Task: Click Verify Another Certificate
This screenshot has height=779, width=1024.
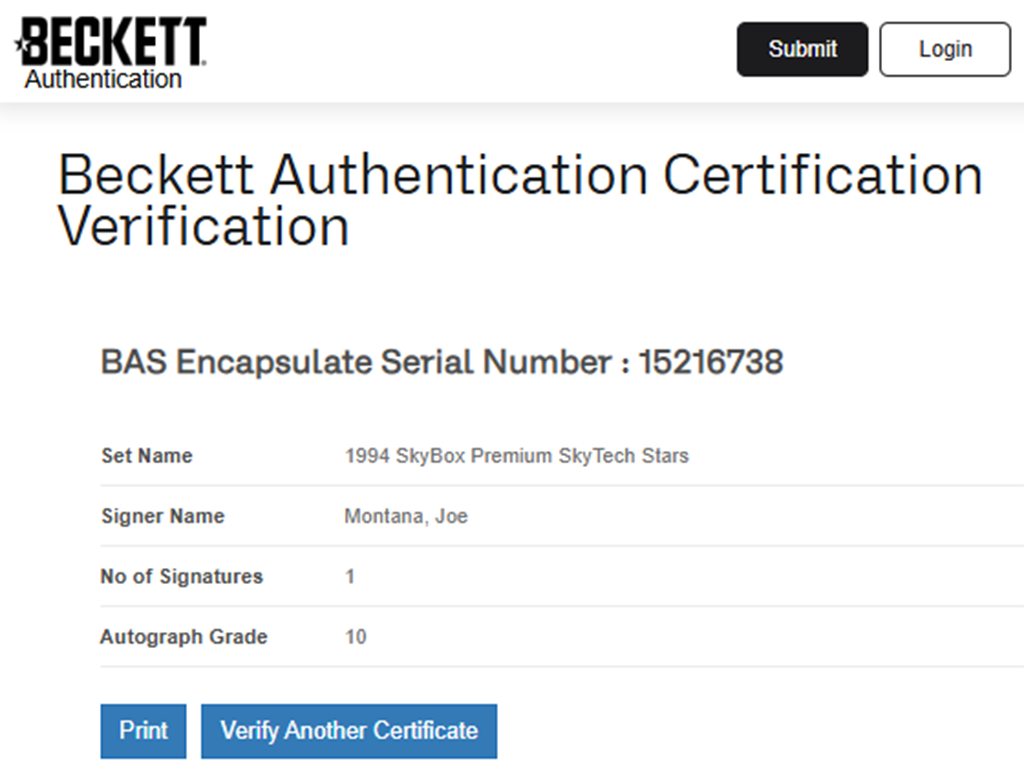Action: tap(349, 731)
